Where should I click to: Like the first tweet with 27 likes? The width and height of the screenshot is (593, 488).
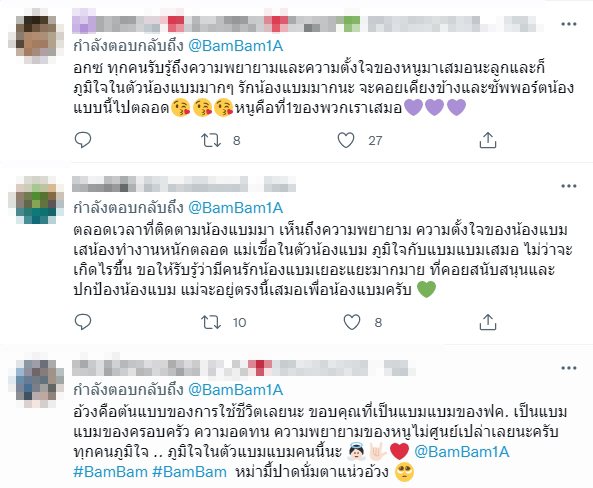tap(346, 140)
